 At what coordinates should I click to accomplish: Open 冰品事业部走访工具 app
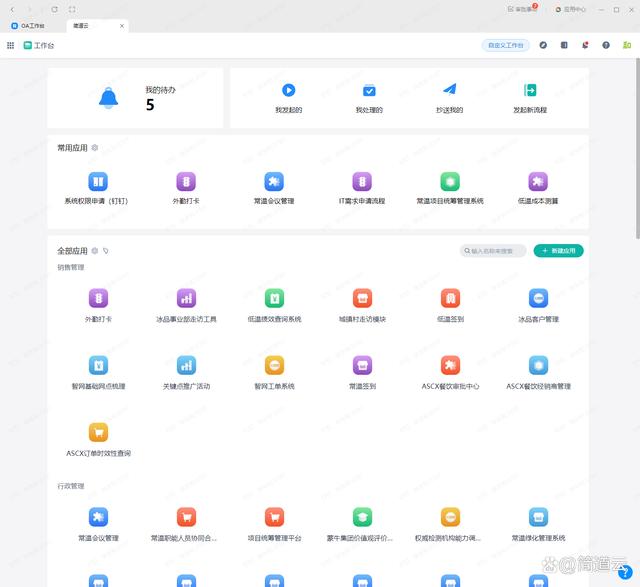(x=186, y=298)
